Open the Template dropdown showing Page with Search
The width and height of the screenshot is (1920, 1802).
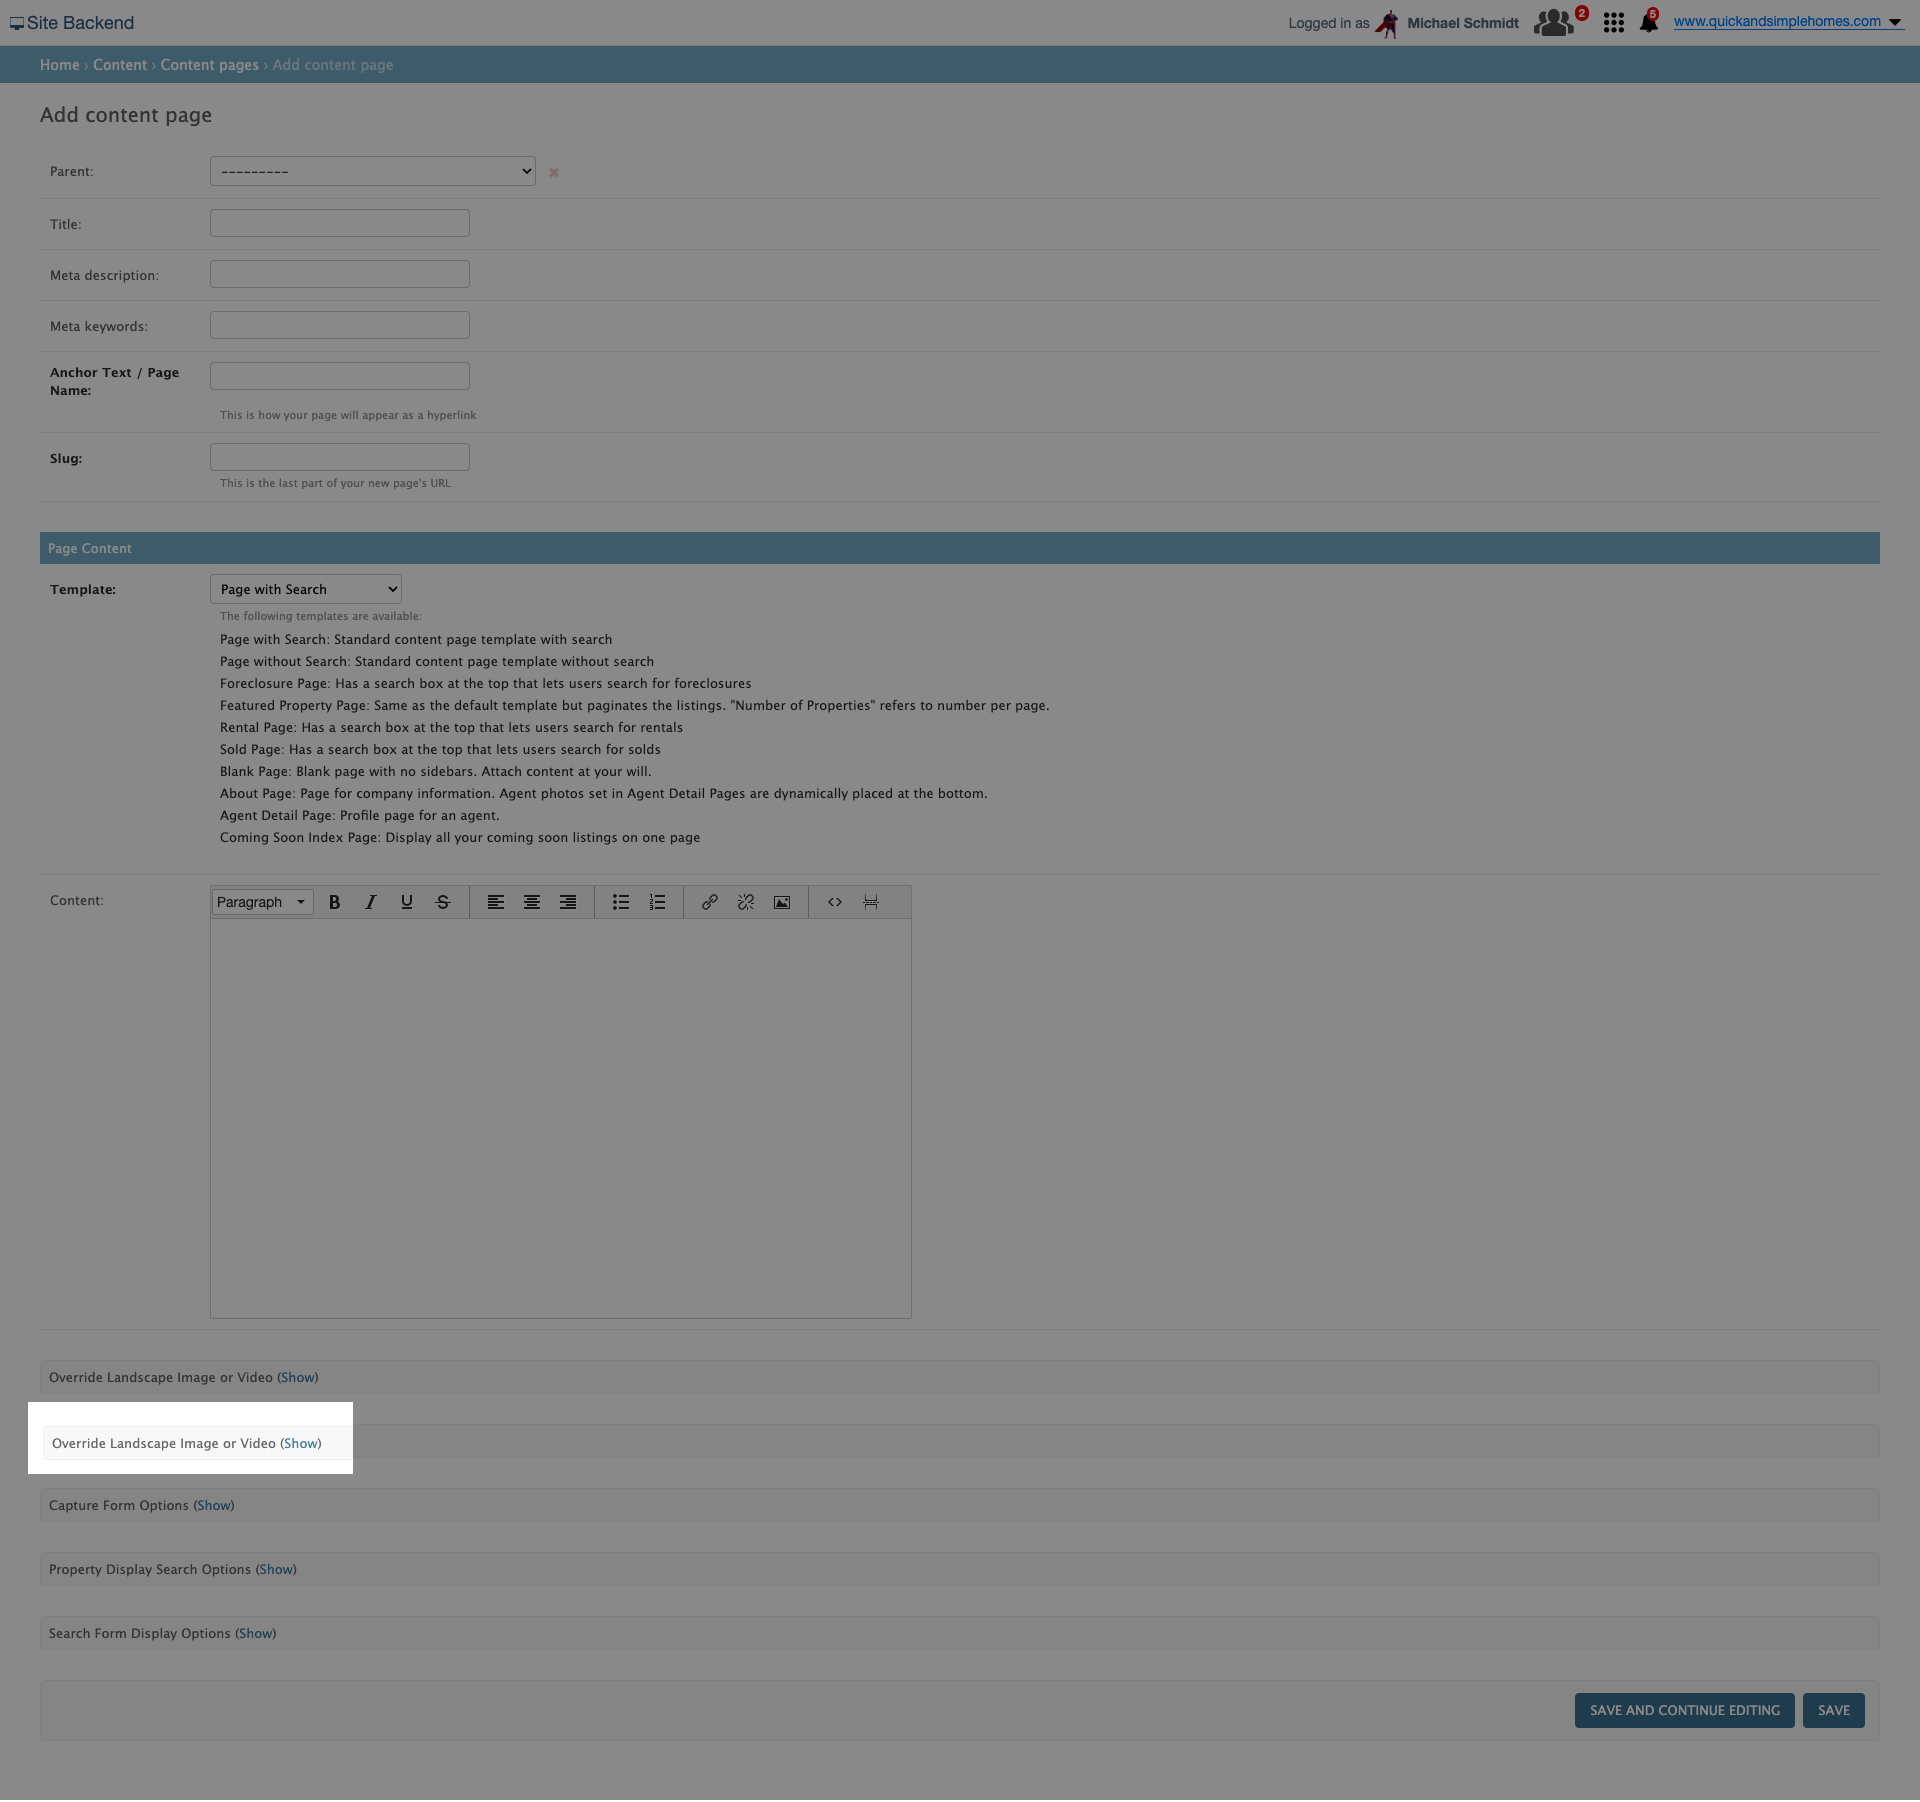point(306,589)
